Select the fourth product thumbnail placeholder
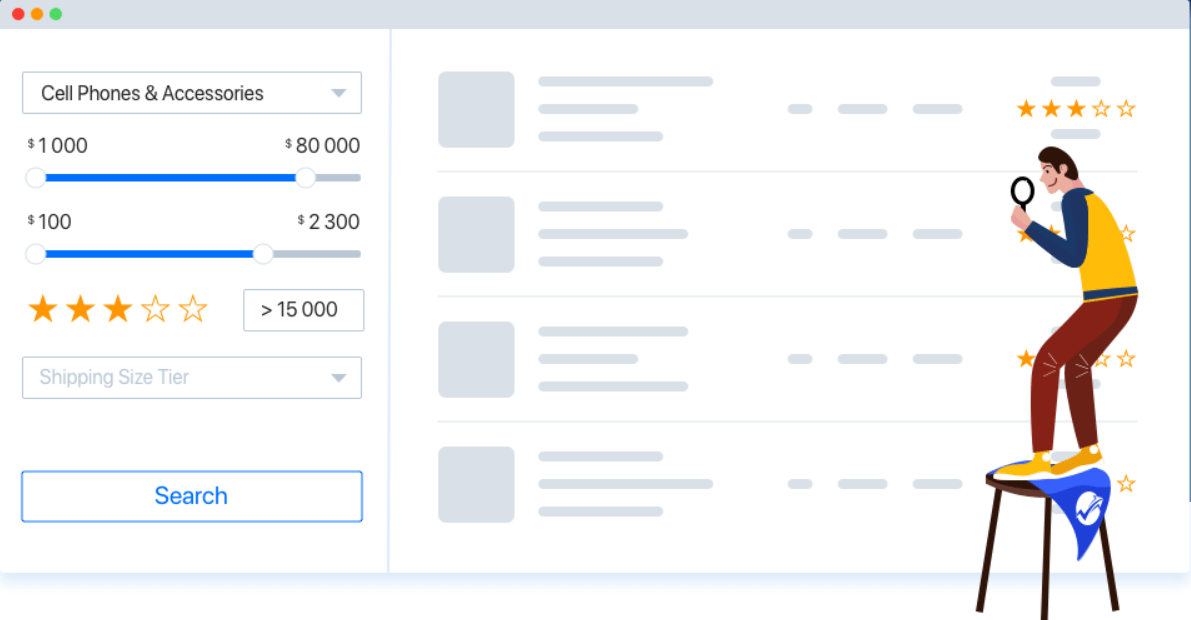This screenshot has width=1191, height=620. click(476, 484)
